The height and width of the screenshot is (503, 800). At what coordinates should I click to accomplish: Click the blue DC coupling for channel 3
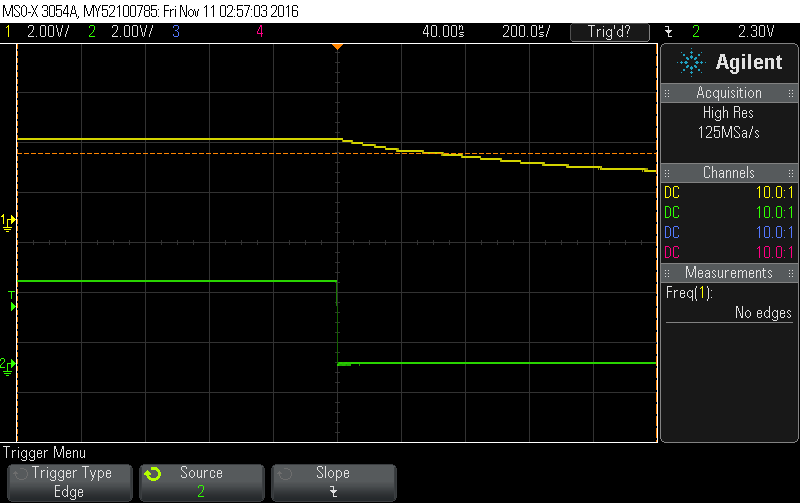[x=672, y=233]
